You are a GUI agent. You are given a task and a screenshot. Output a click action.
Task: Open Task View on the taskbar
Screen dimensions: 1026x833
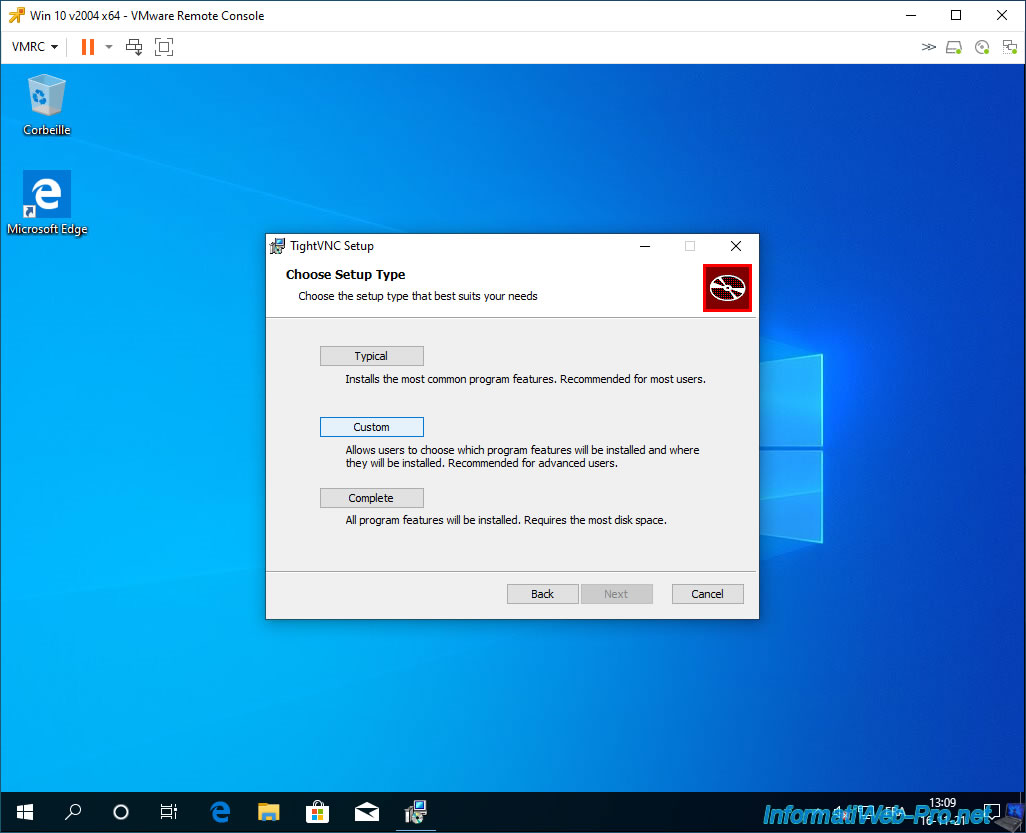[x=169, y=812]
